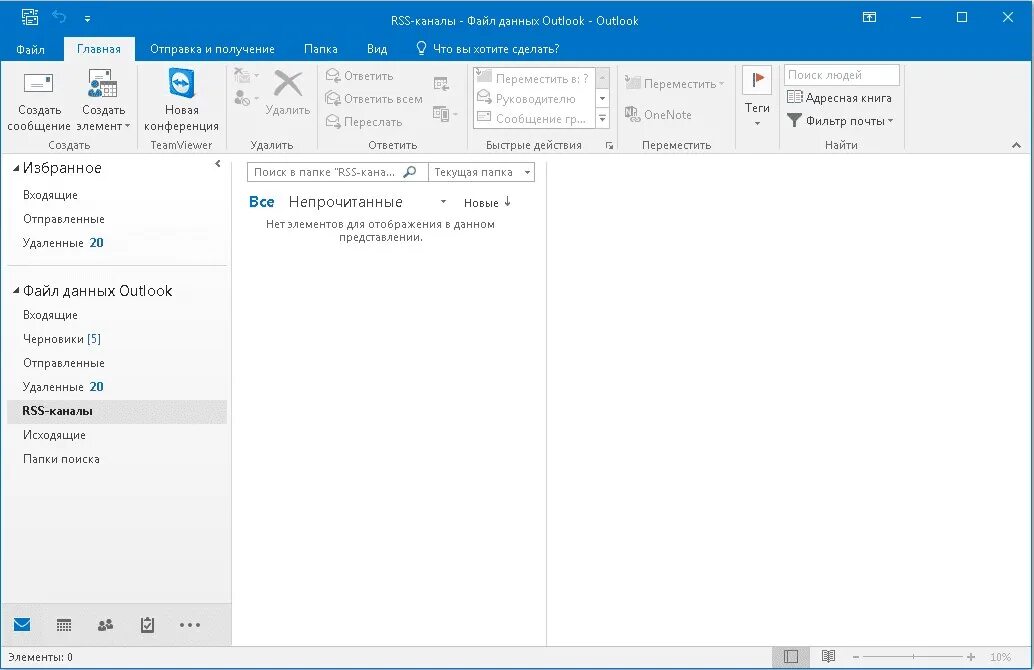This screenshot has width=1034, height=670.
Task: Open the Вид ribbon tab
Action: tap(377, 49)
